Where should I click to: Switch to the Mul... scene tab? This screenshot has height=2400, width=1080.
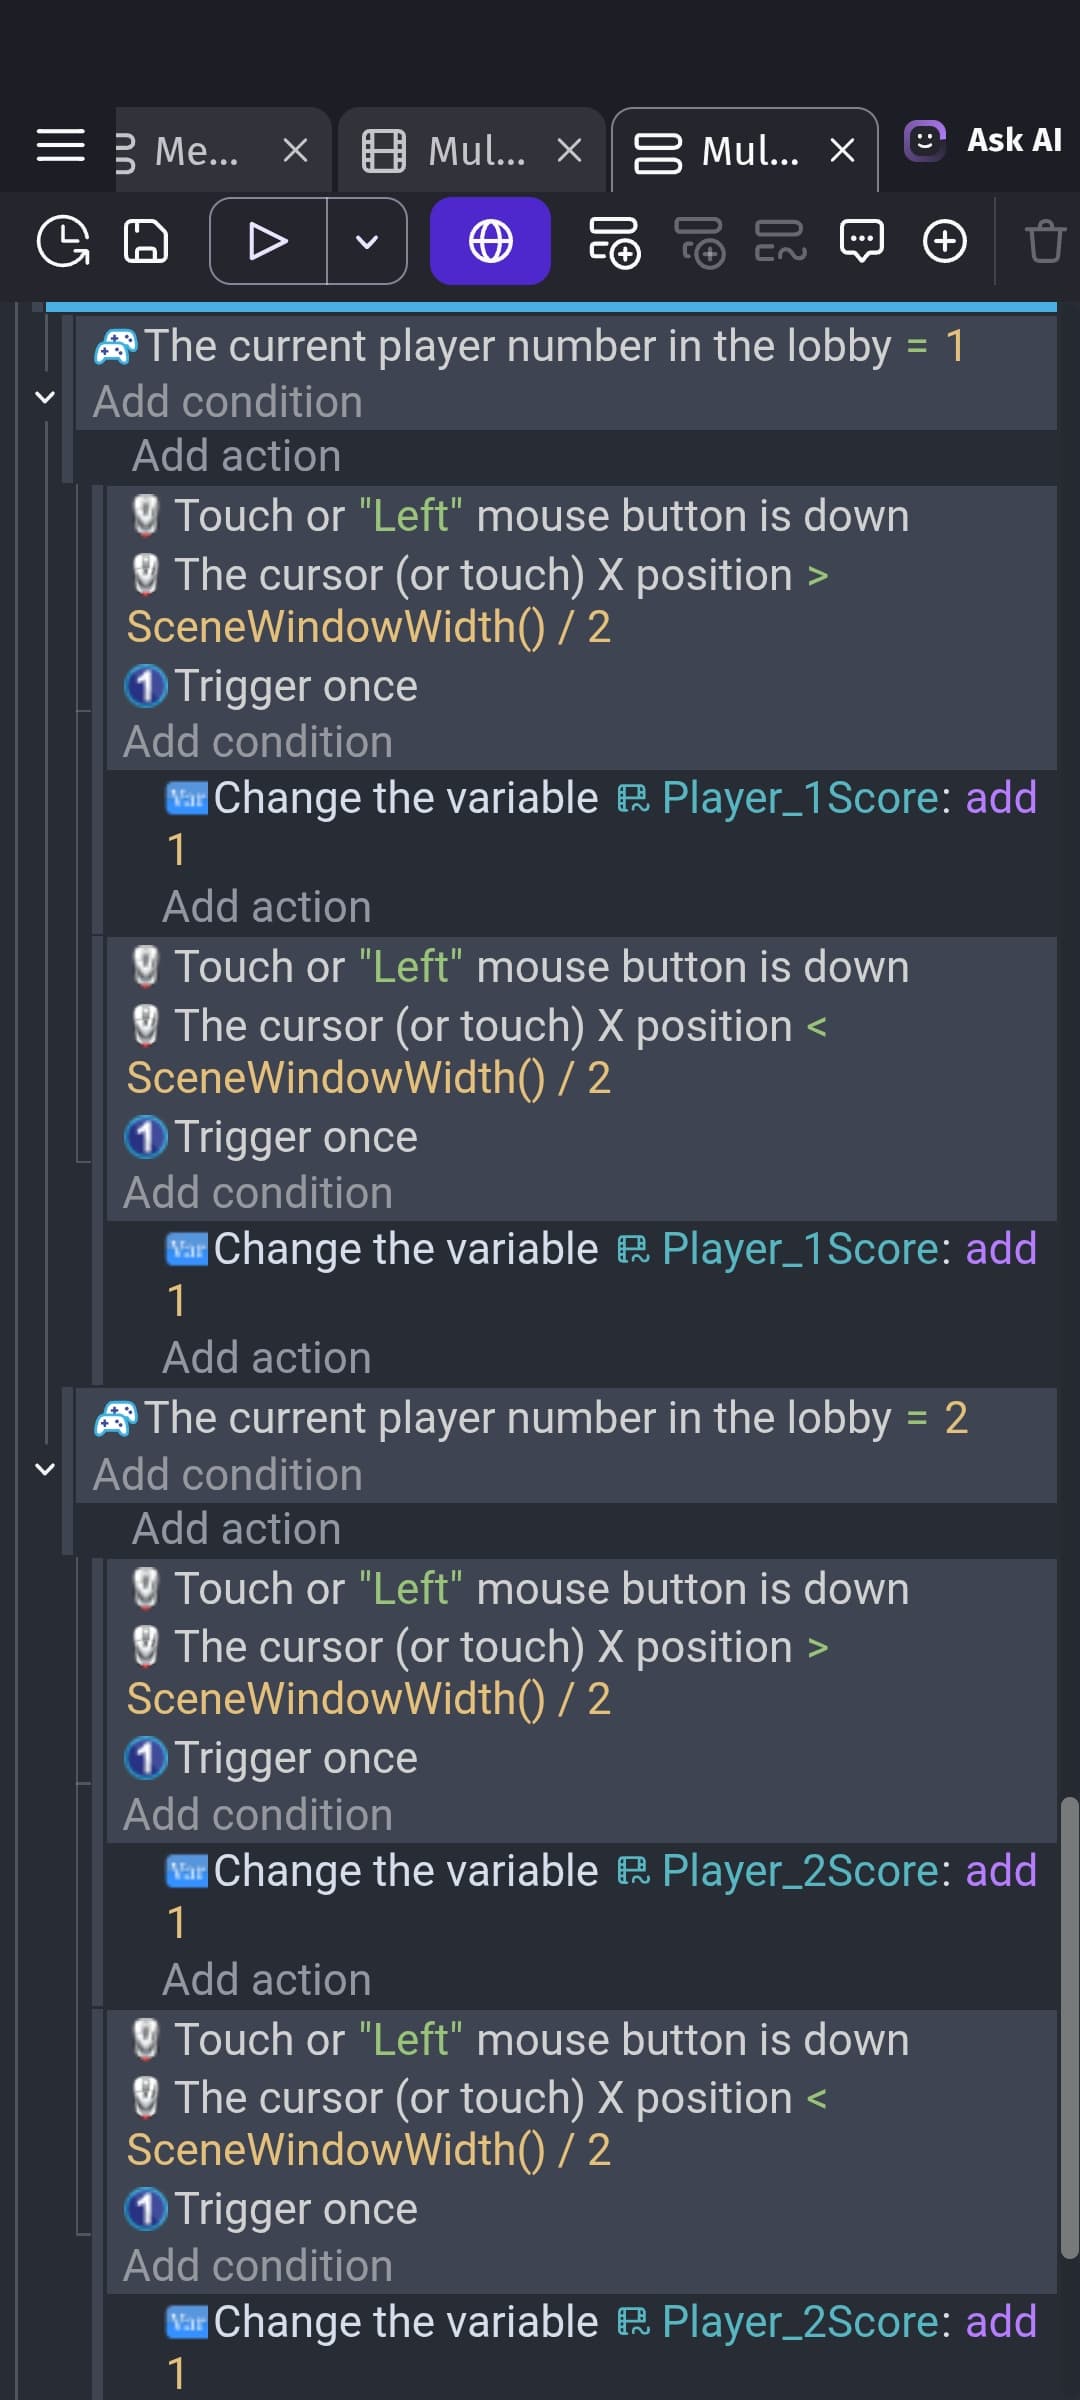pyautogui.click(x=471, y=151)
